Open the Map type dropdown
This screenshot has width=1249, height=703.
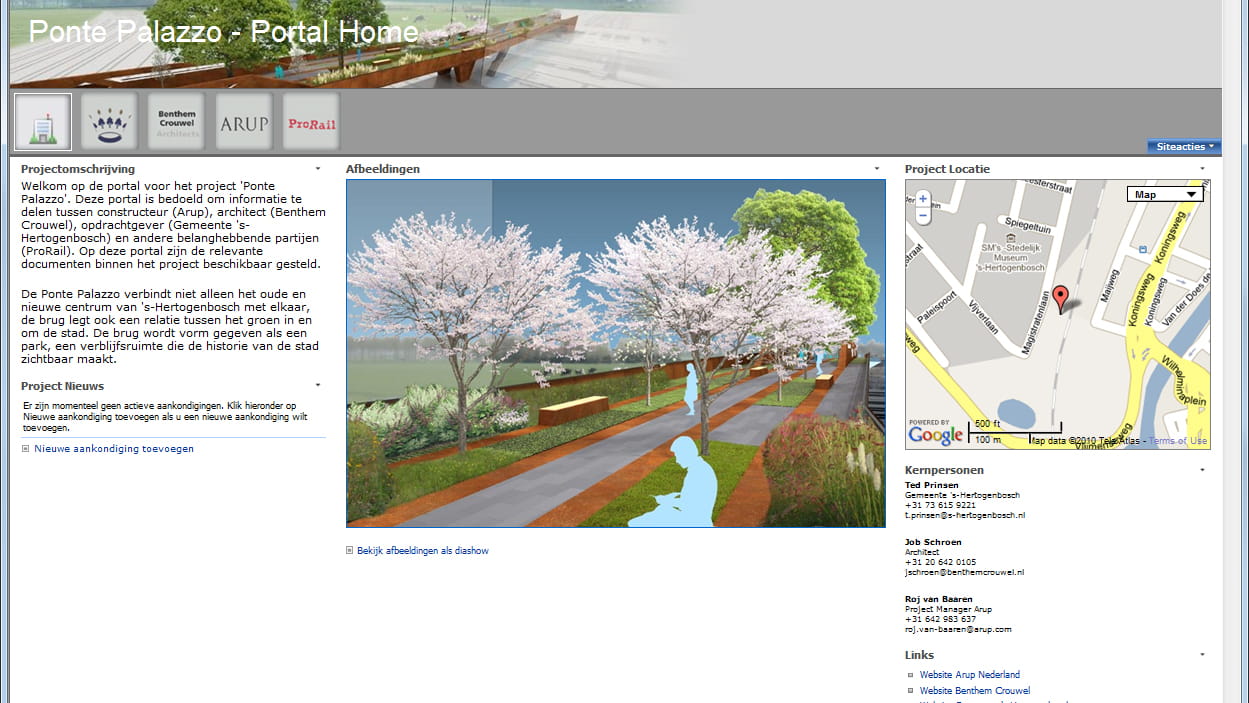point(1164,194)
